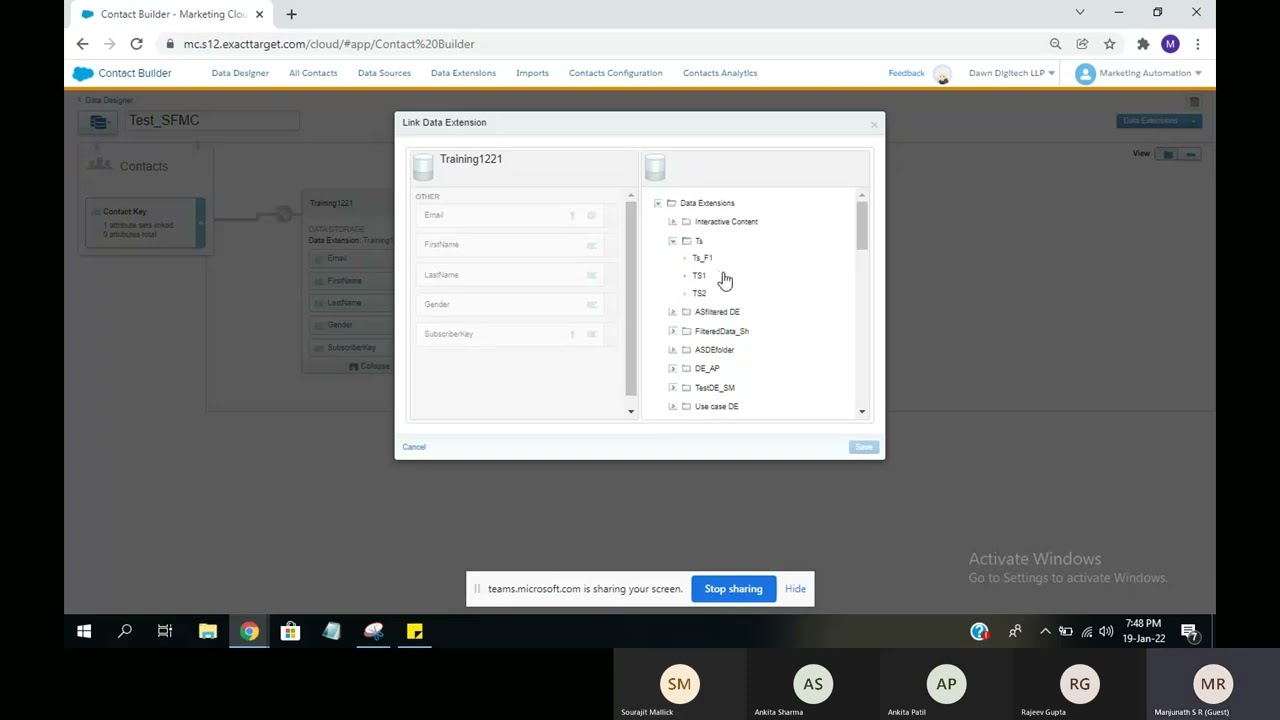The height and width of the screenshot is (720, 1280).
Task: Click the Email type icon
Action: 591,215
